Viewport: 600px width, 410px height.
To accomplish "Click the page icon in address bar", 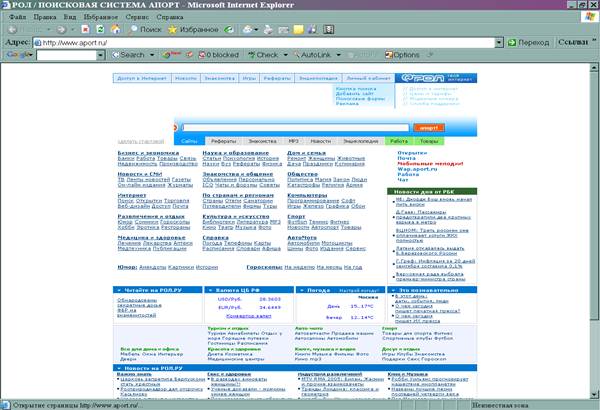I will (38, 43).
